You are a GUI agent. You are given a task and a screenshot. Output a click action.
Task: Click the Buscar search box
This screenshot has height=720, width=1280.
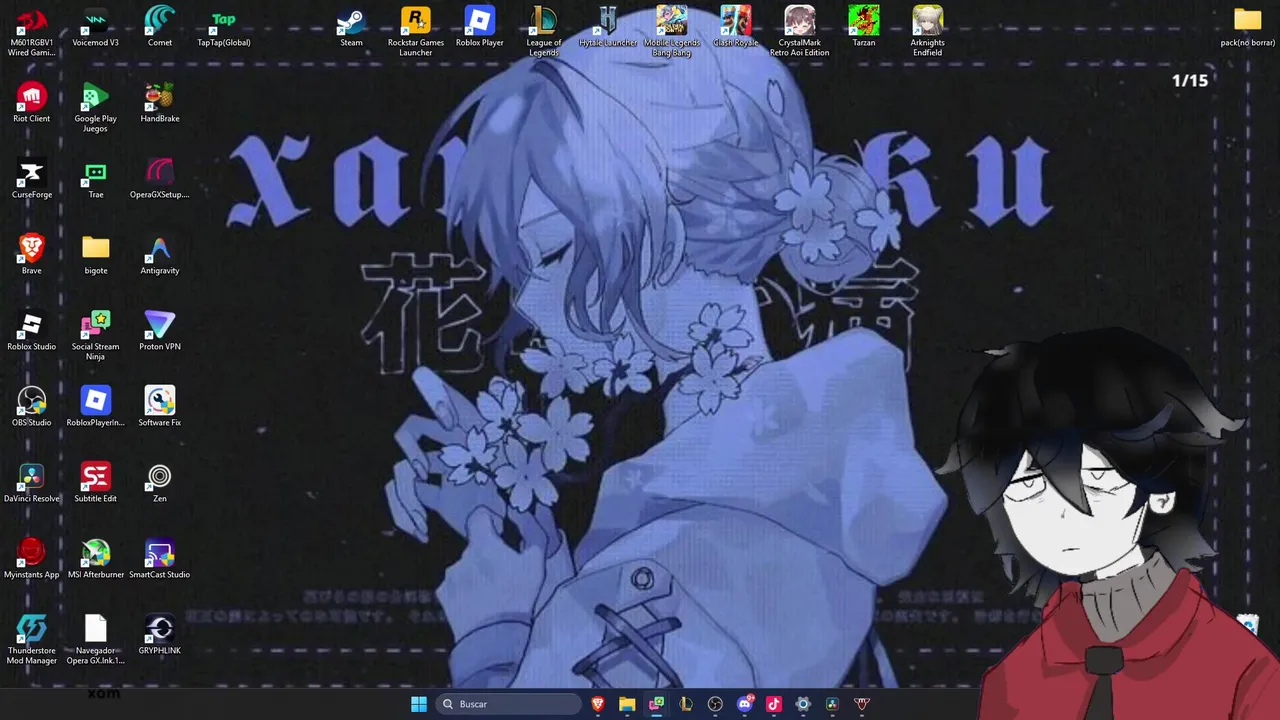click(509, 704)
